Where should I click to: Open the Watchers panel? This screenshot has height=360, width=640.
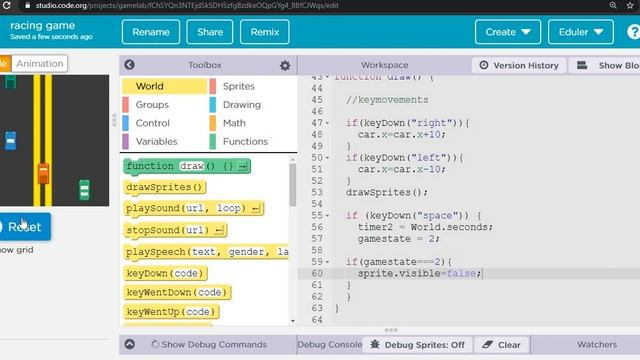click(597, 344)
